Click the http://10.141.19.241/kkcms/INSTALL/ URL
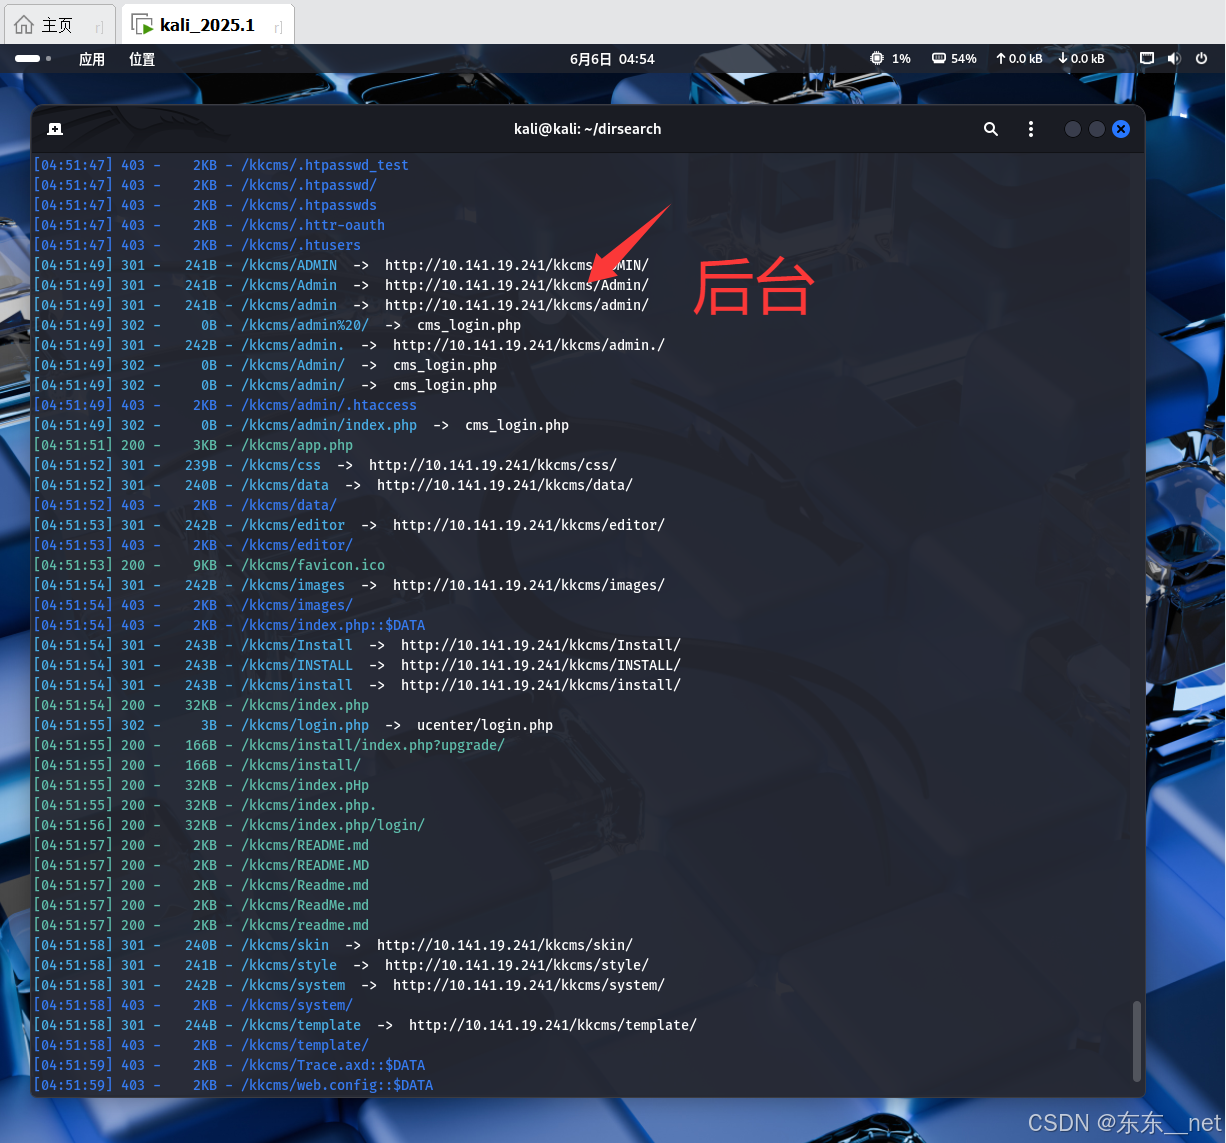 [x=541, y=665]
